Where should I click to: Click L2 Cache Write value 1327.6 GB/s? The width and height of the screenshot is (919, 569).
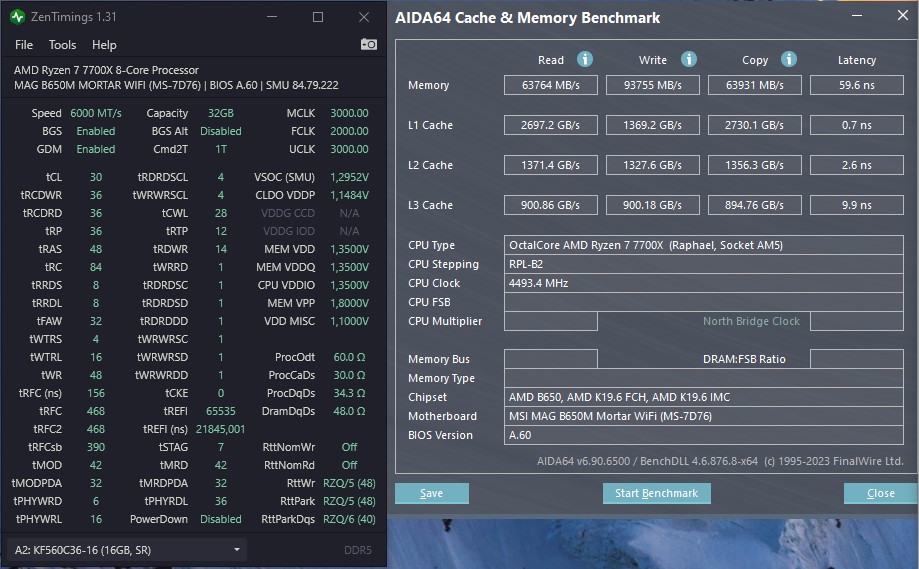652,165
